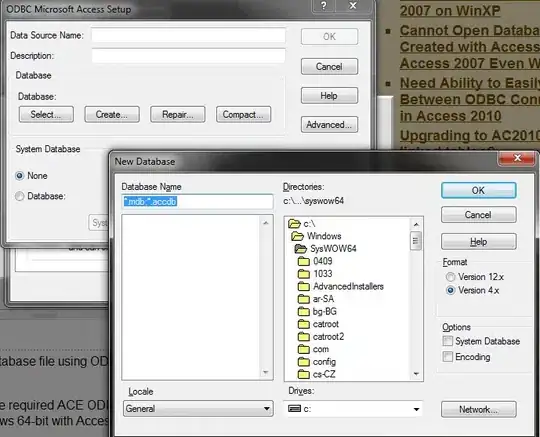Open the c:\ root folder icon
The height and width of the screenshot is (437, 540).
[294, 224]
